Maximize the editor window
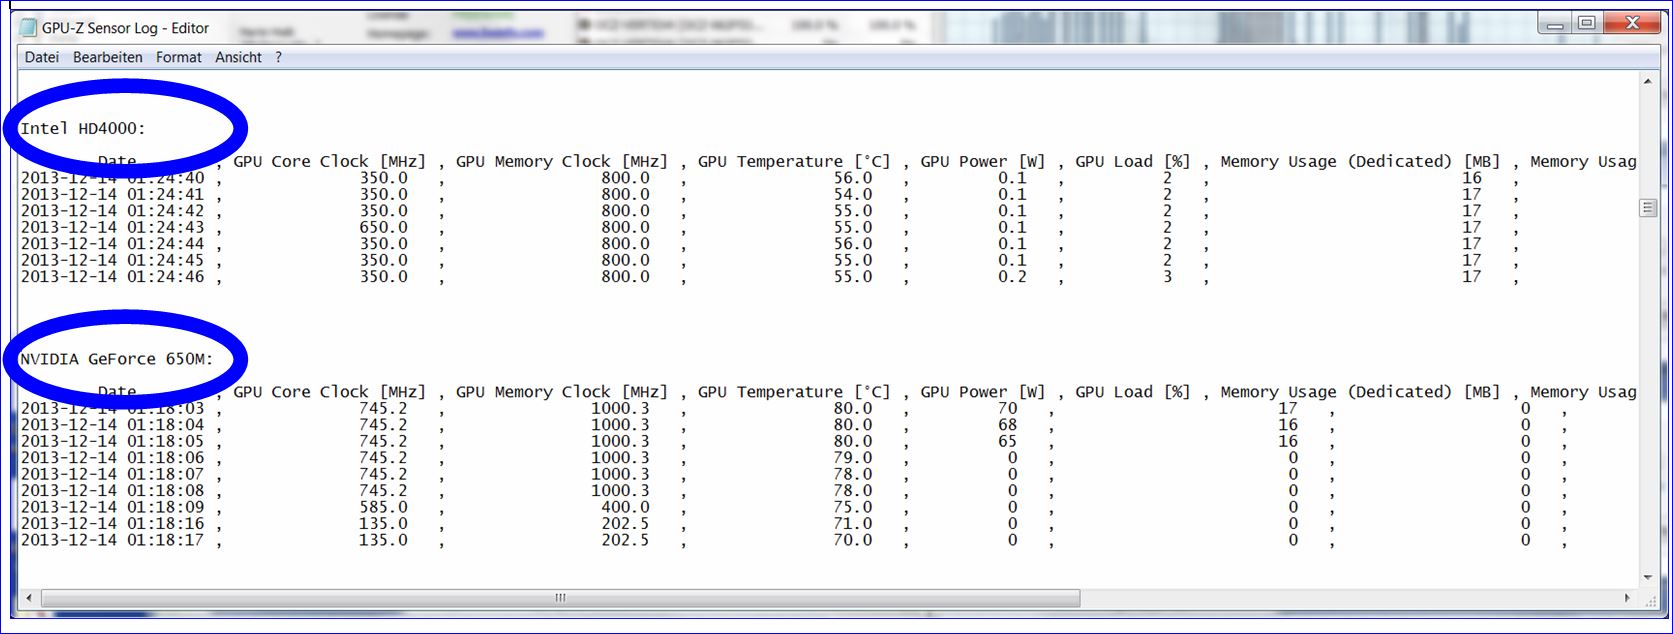1673x634 pixels. click(1586, 24)
